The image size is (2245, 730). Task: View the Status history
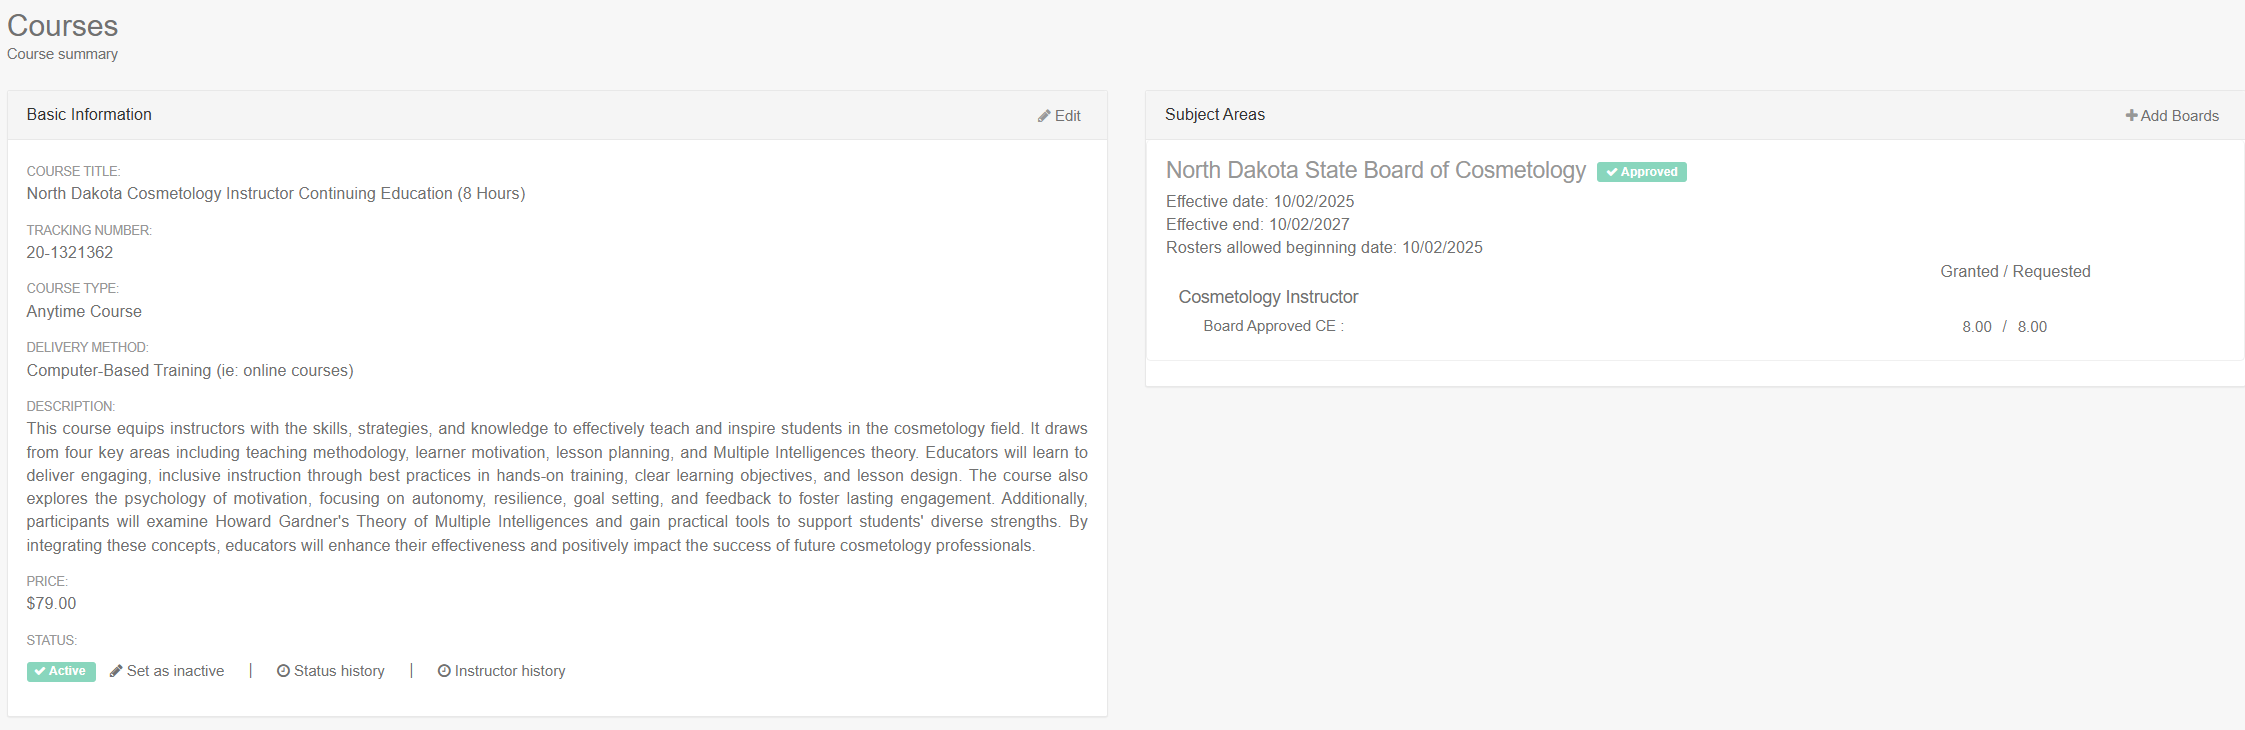[x=339, y=671]
